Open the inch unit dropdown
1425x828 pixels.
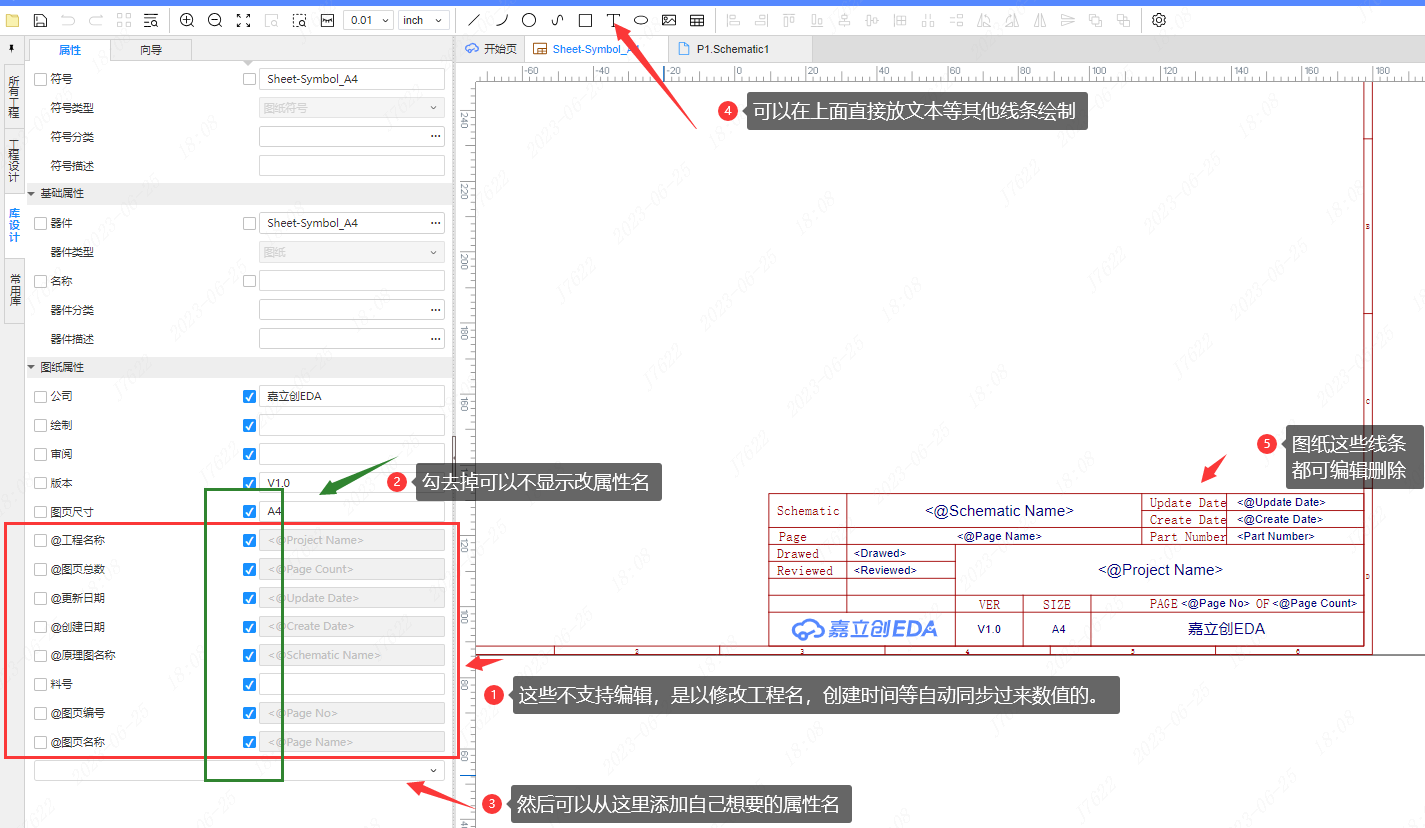[425, 20]
